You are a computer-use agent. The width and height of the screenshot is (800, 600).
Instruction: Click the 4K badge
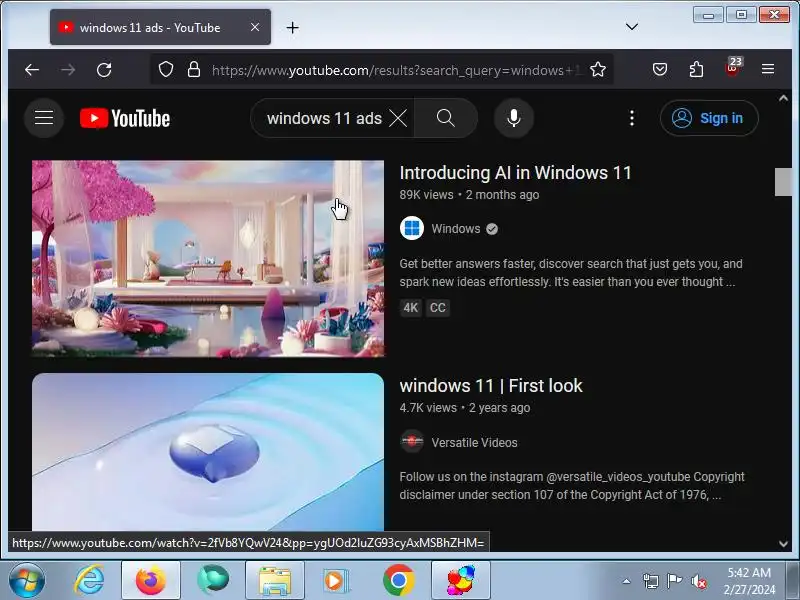[411, 308]
